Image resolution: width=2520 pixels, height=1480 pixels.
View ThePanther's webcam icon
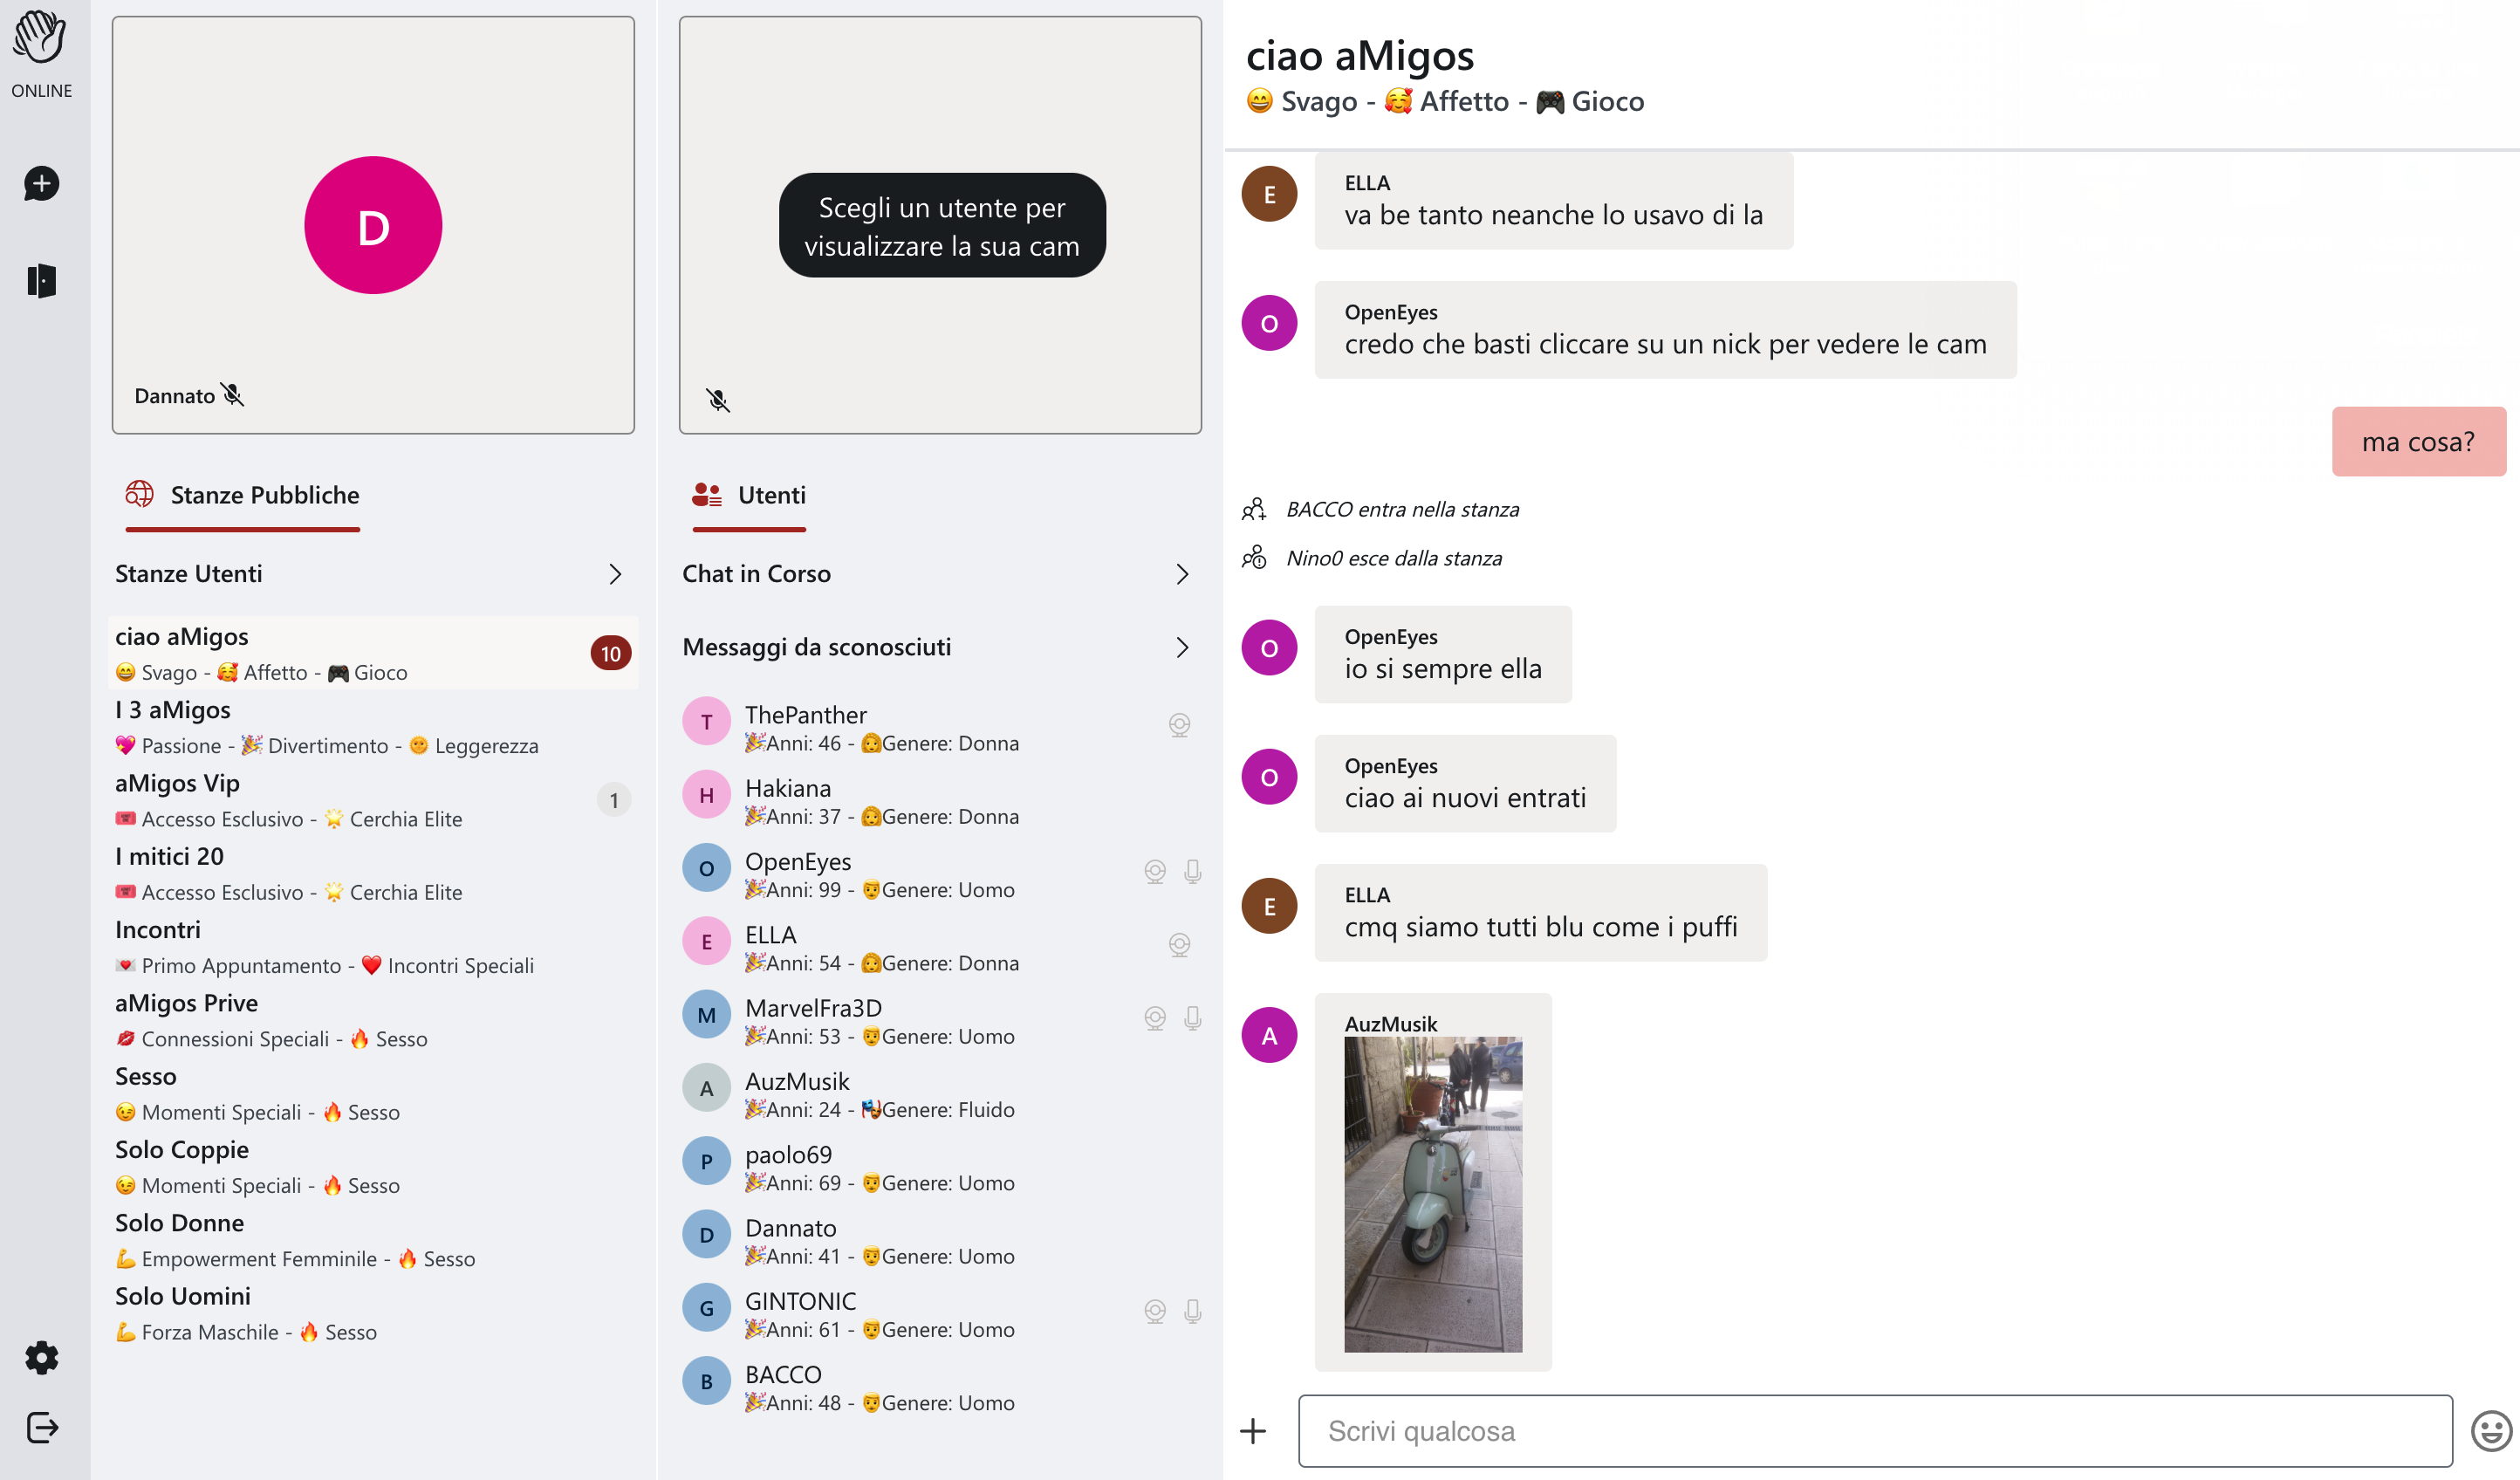1179,725
